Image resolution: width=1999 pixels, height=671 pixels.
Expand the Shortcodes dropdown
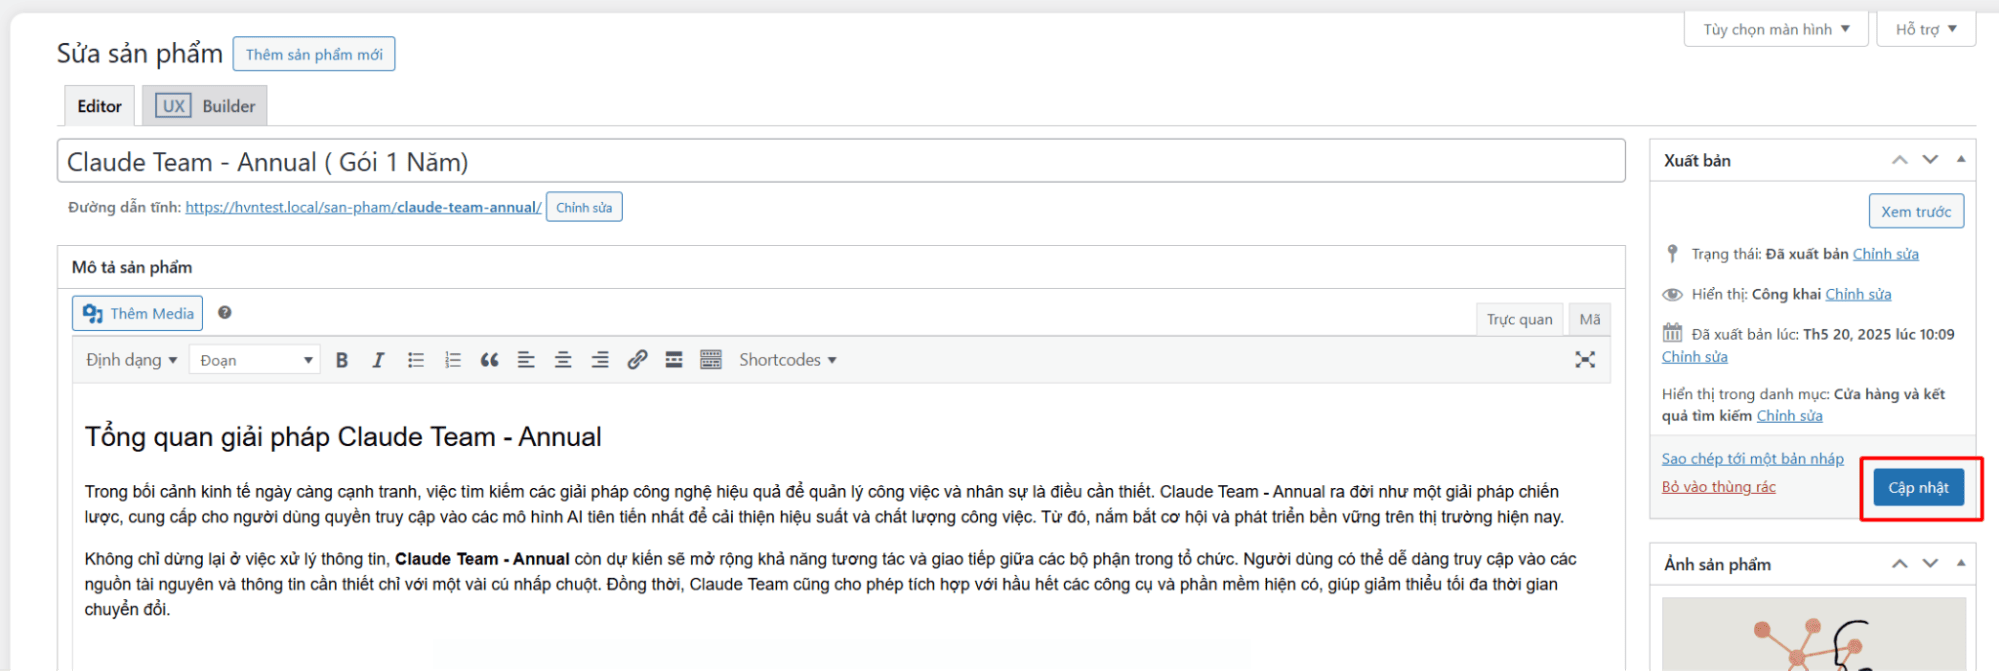tap(787, 360)
